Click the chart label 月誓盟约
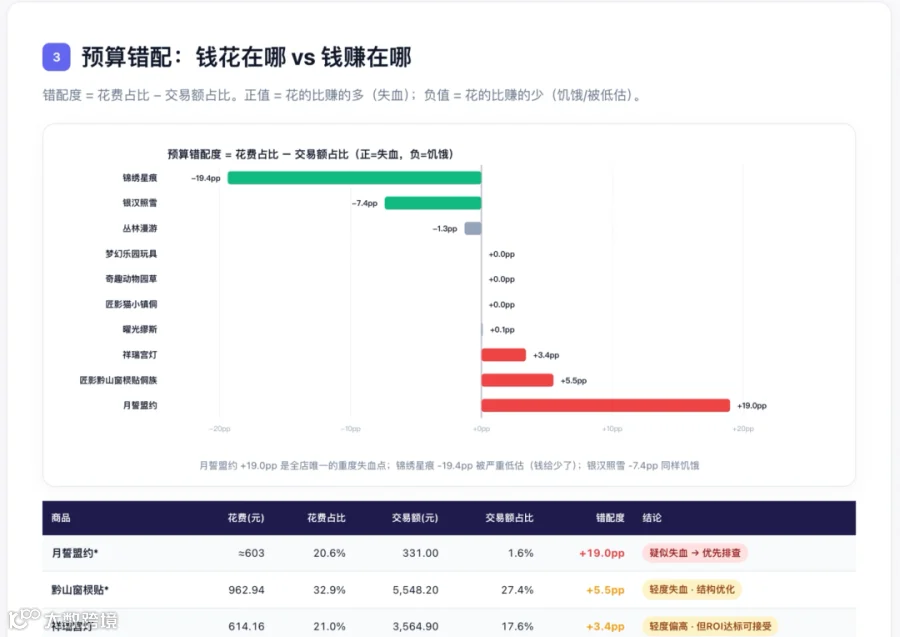This screenshot has height=637, width=900. [x=139, y=405]
